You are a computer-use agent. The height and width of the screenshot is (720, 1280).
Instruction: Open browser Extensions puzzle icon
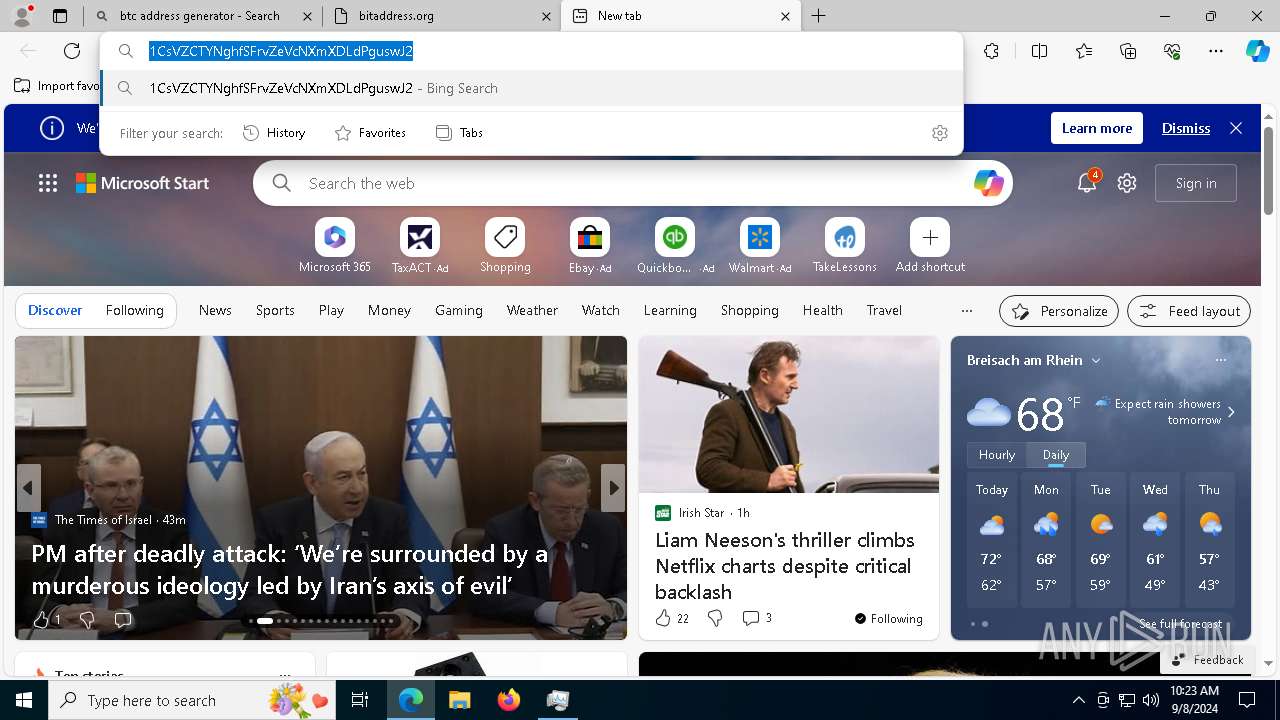tap(991, 51)
